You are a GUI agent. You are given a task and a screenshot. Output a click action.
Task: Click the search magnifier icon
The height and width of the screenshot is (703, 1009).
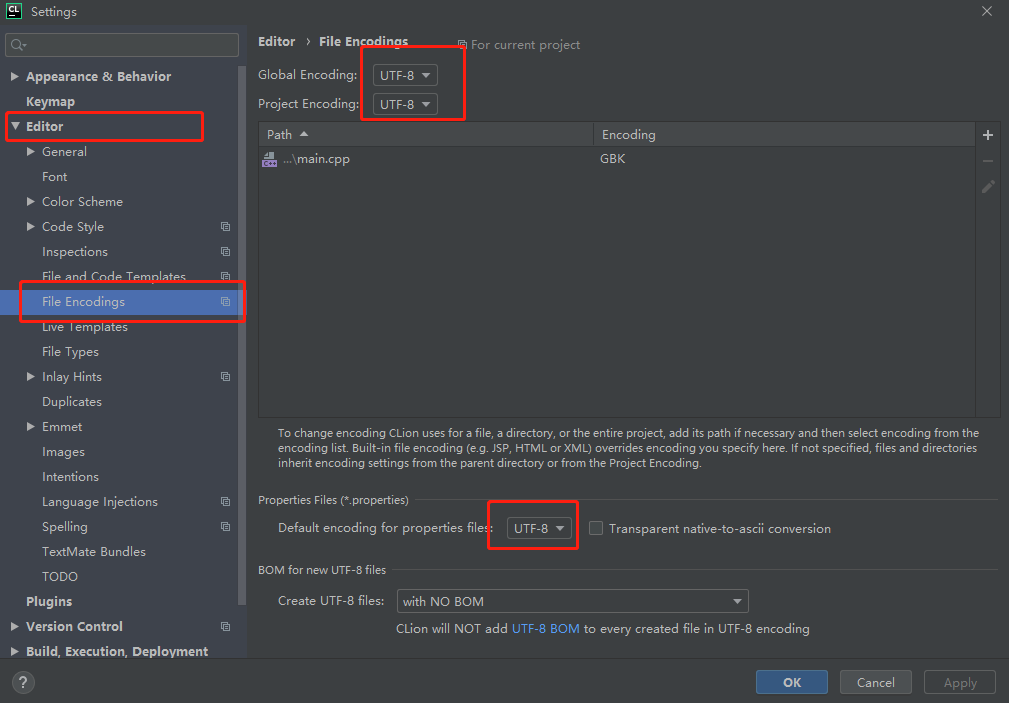[17, 44]
